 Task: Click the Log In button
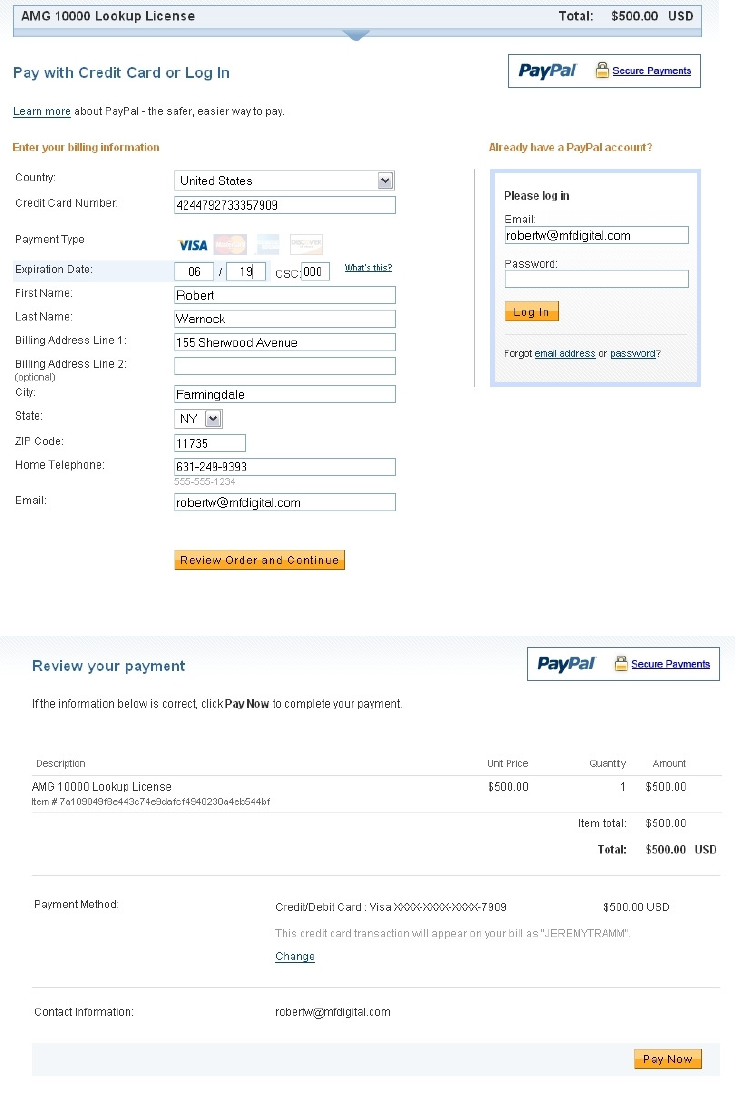pyautogui.click(x=531, y=312)
